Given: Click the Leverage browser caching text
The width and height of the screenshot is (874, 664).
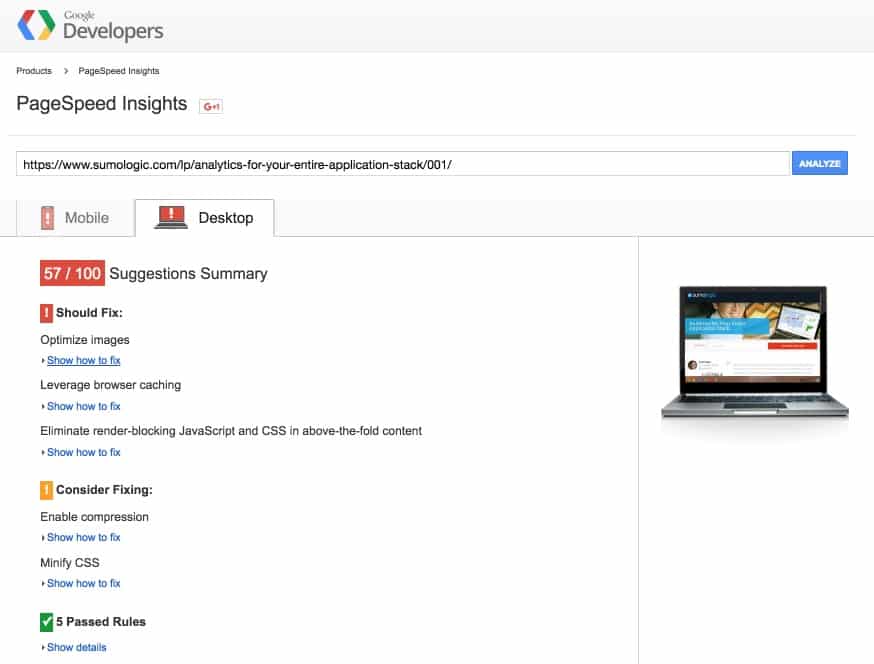Looking at the screenshot, I should tap(110, 385).
